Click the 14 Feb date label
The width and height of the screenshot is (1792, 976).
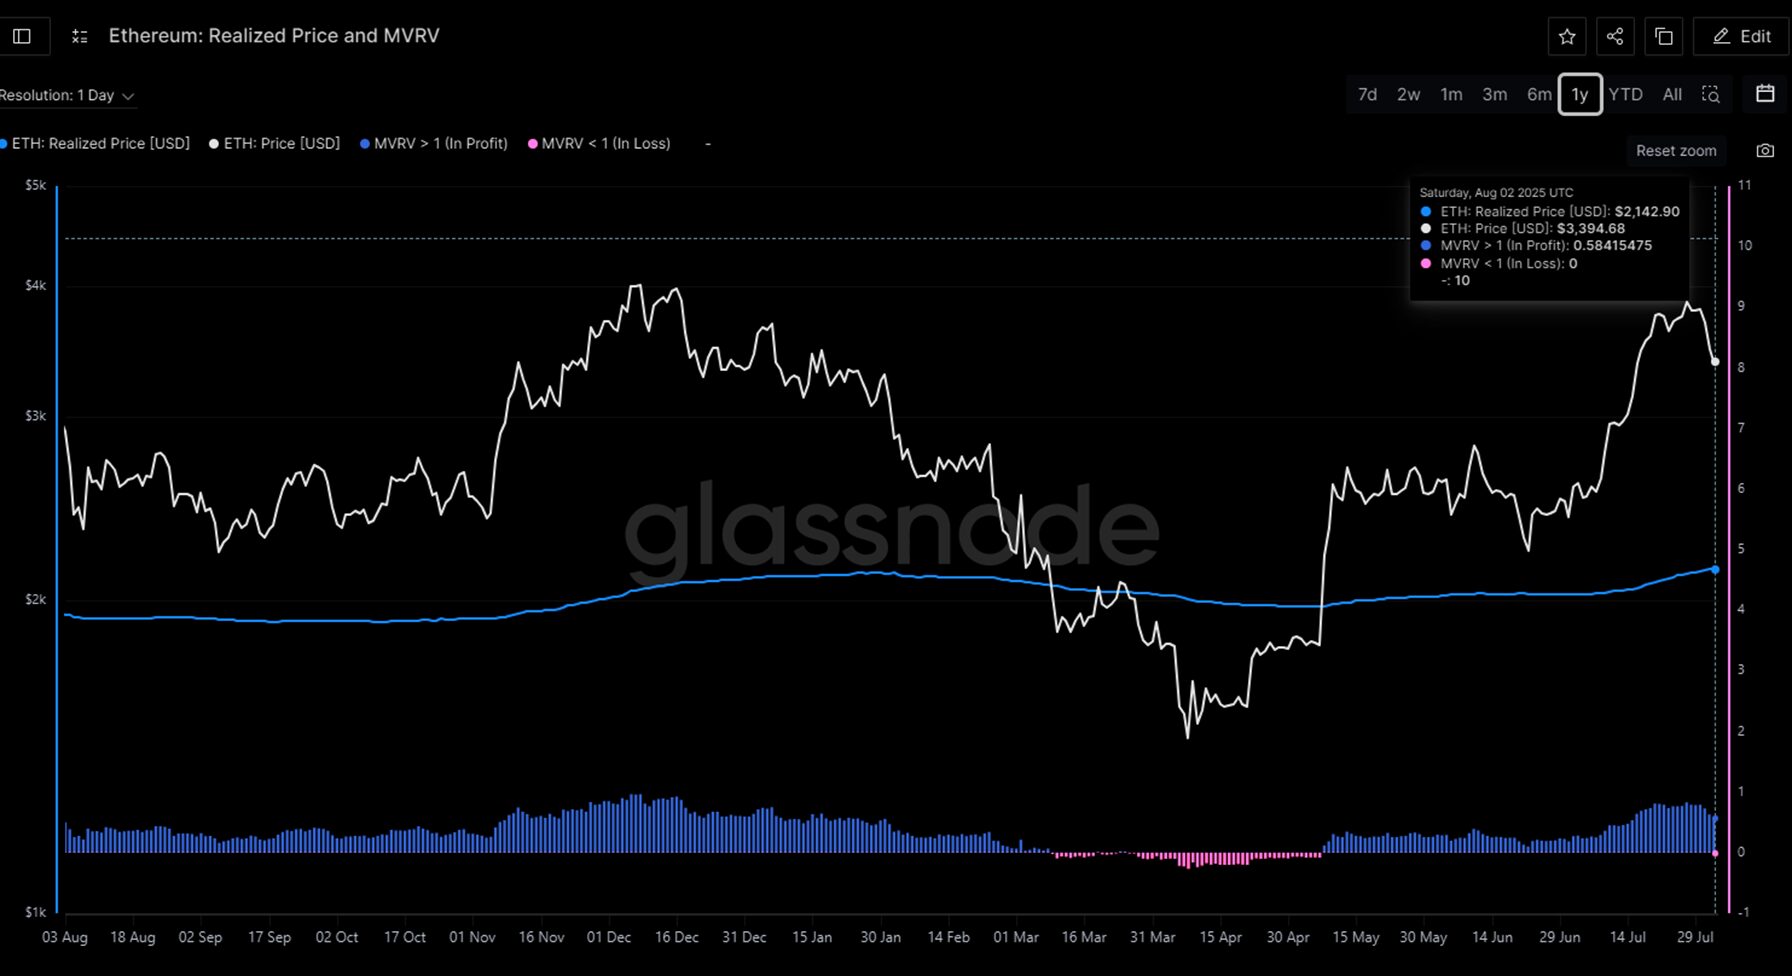pos(948,937)
